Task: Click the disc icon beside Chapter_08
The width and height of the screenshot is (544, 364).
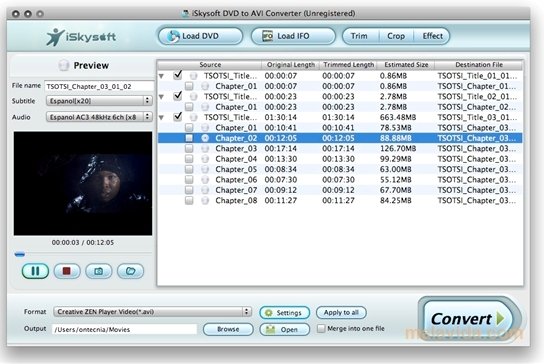Action: tap(205, 201)
